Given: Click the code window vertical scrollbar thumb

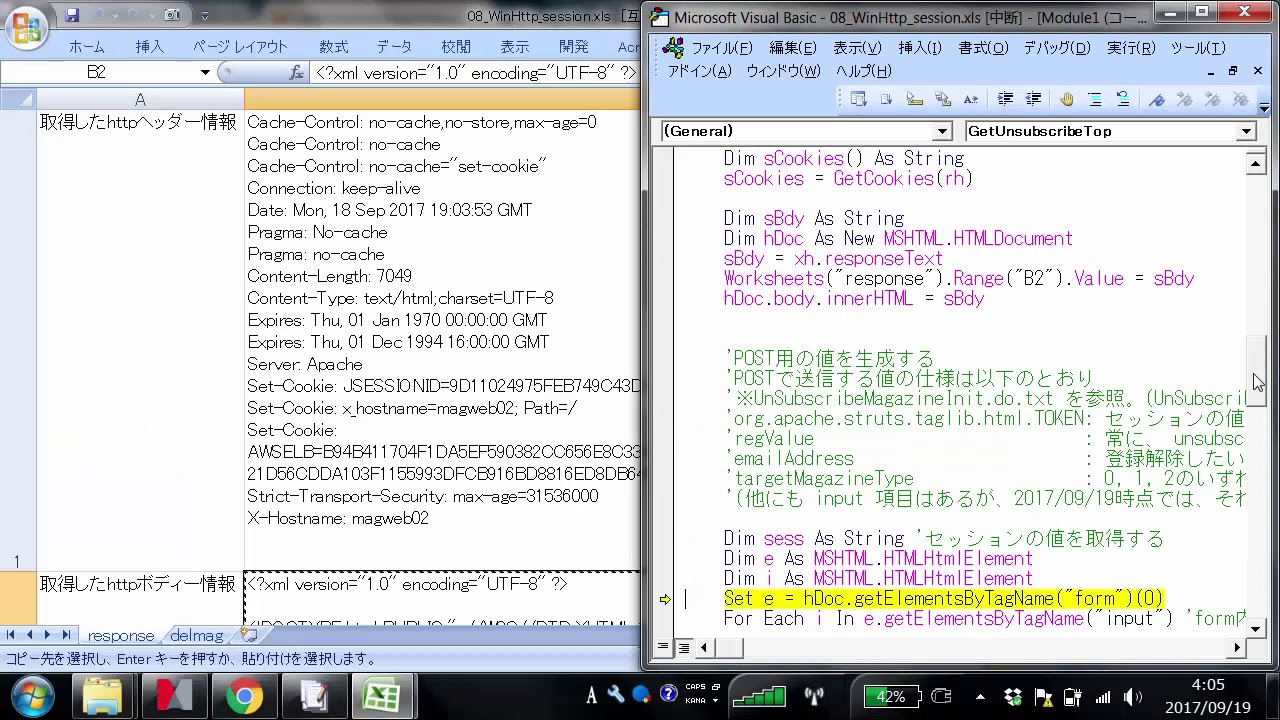Looking at the screenshot, I should pyautogui.click(x=1257, y=370).
